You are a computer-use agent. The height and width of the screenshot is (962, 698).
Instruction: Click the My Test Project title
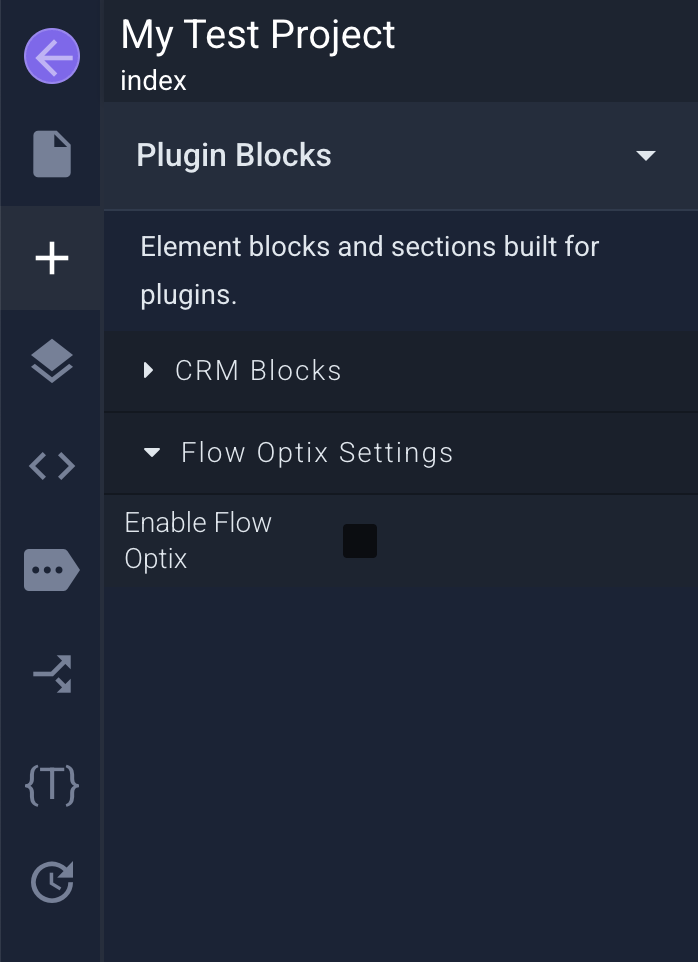tap(257, 35)
